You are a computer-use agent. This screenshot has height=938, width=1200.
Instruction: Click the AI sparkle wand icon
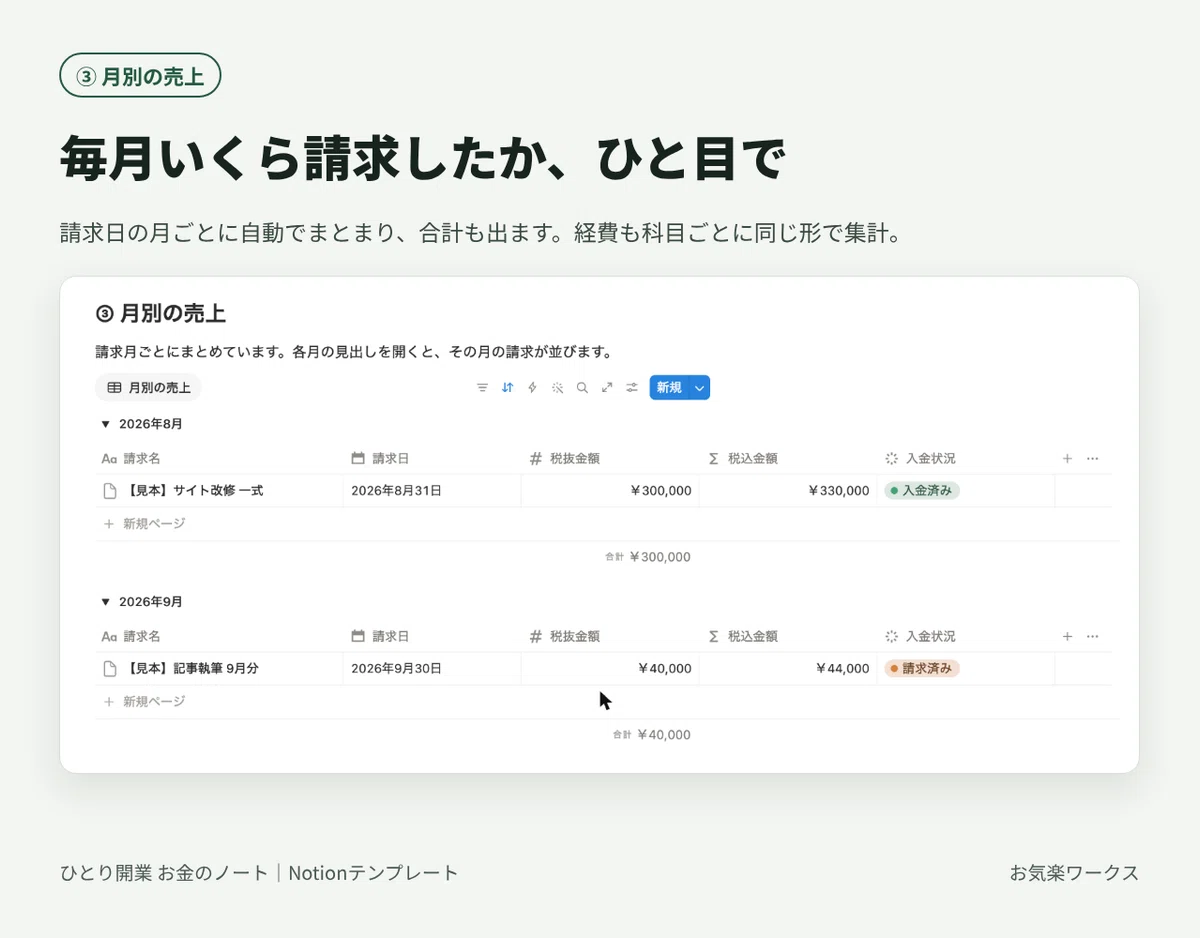tap(557, 387)
